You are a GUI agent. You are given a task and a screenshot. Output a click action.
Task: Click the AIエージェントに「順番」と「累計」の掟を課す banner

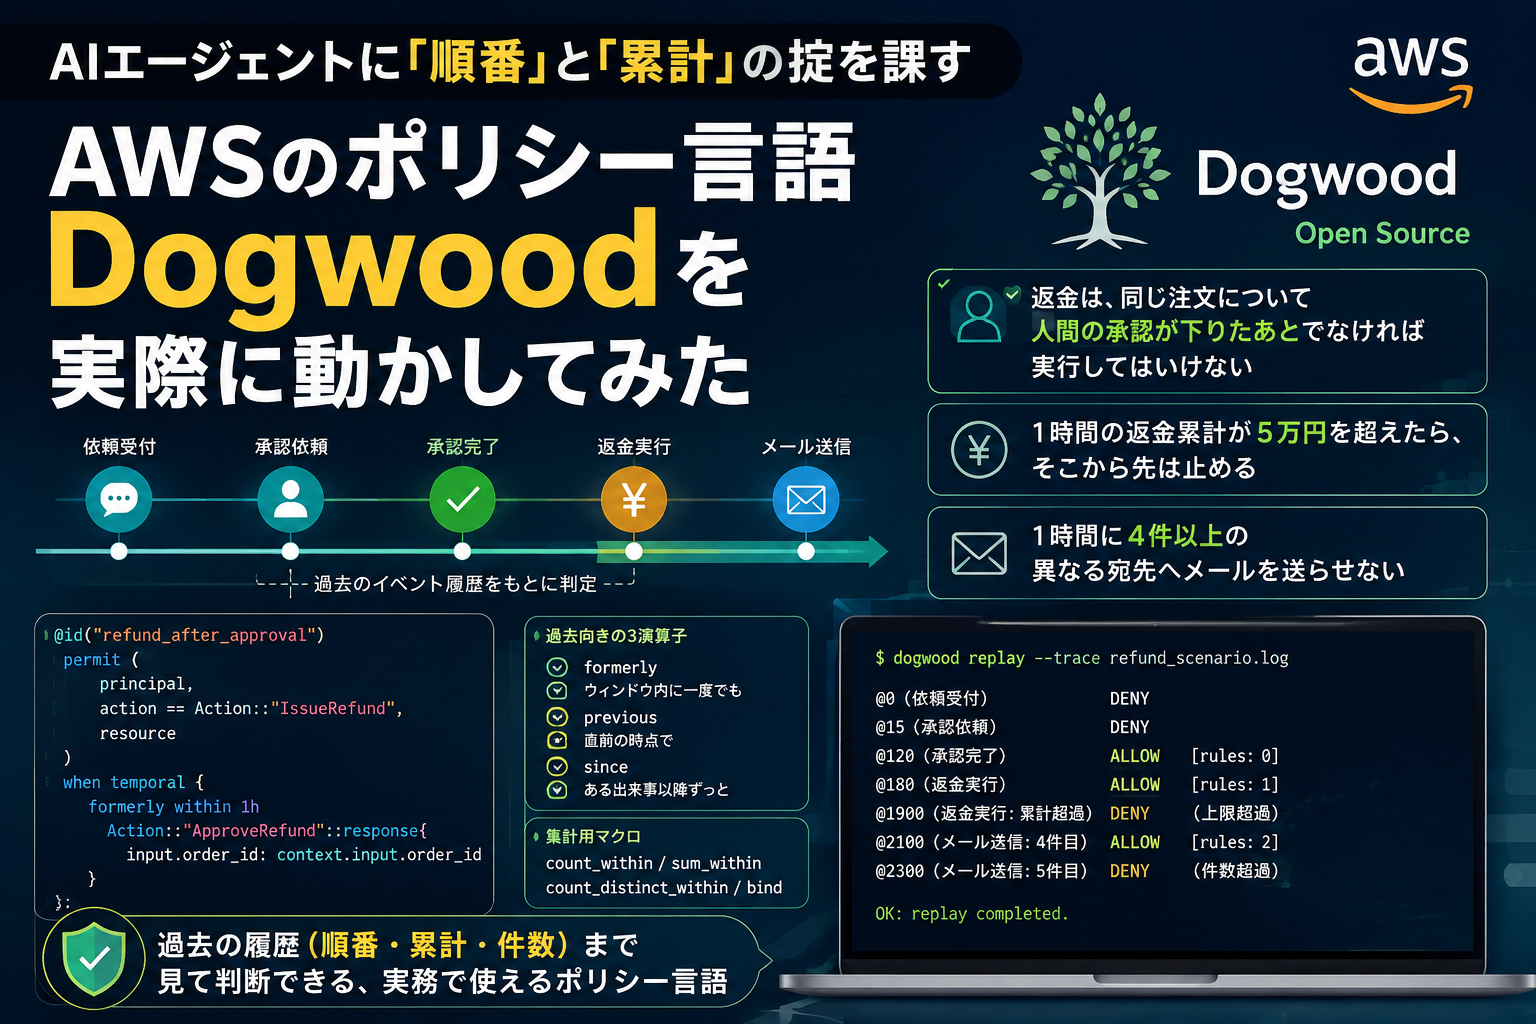click(x=510, y=62)
